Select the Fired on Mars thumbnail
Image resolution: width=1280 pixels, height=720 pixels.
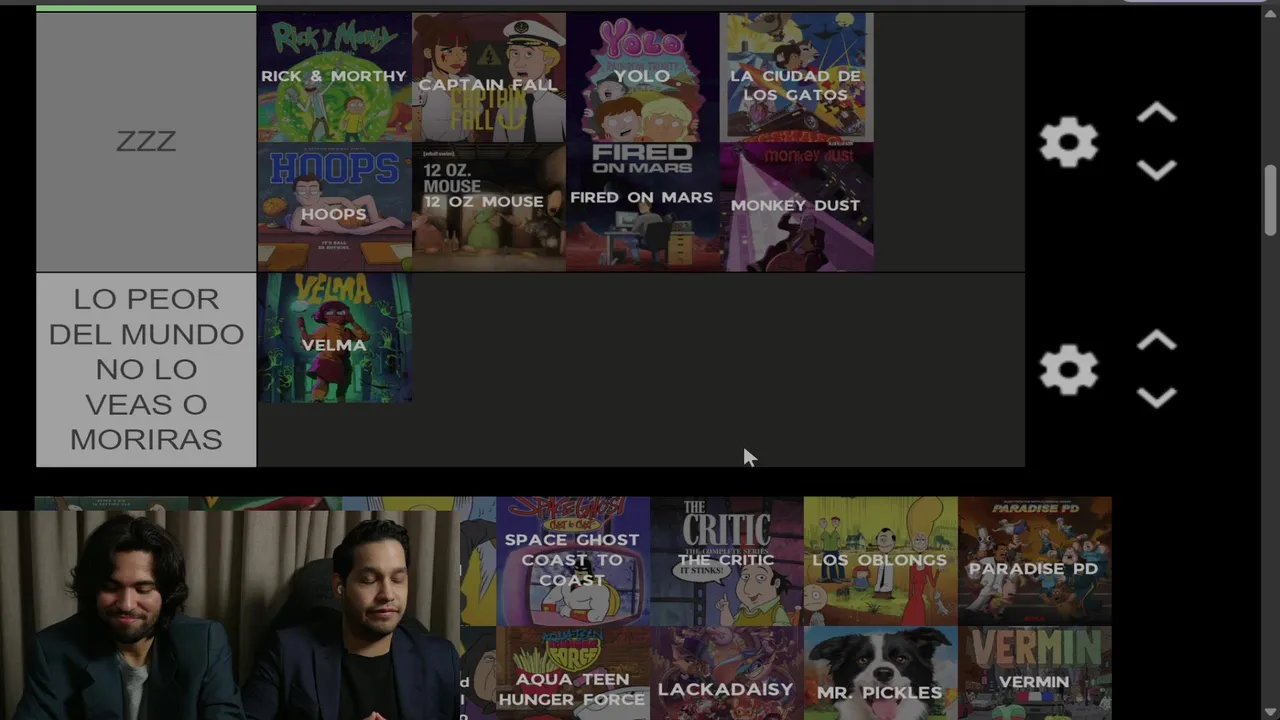[x=642, y=207]
